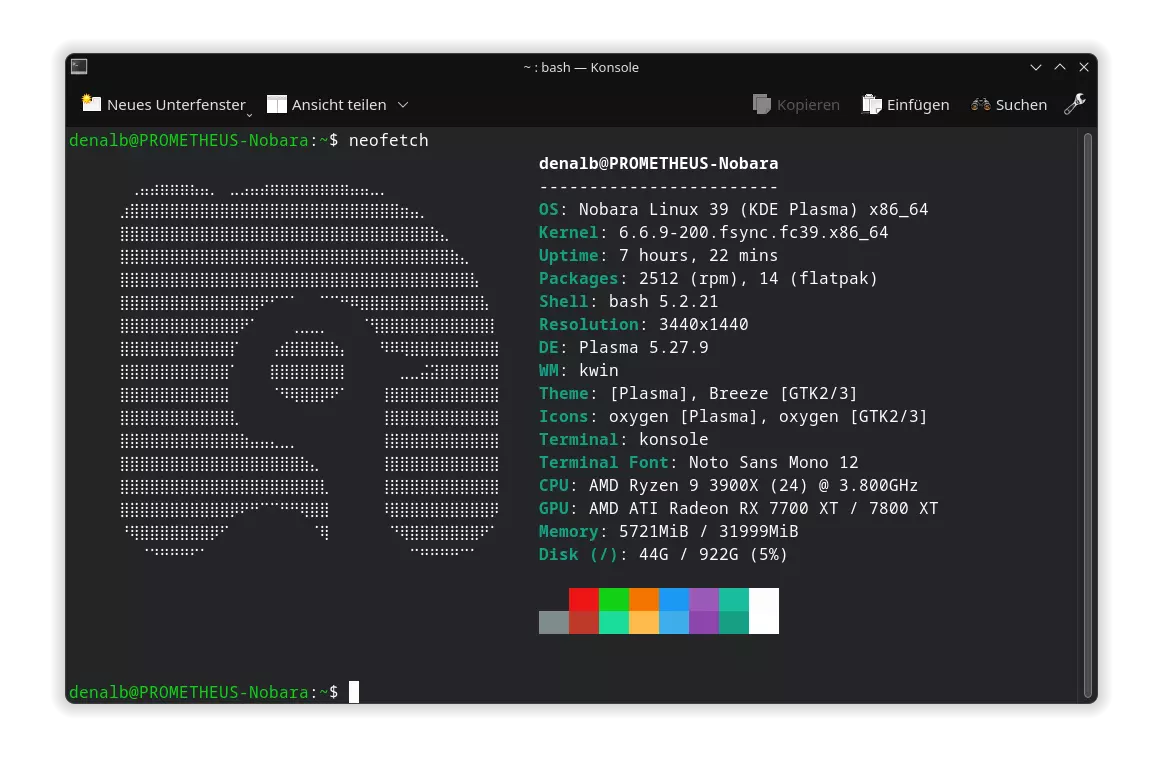Expand the Neues Unterfenster dropdown arrow
Viewport: 1163px width, 781px height.
point(249,115)
